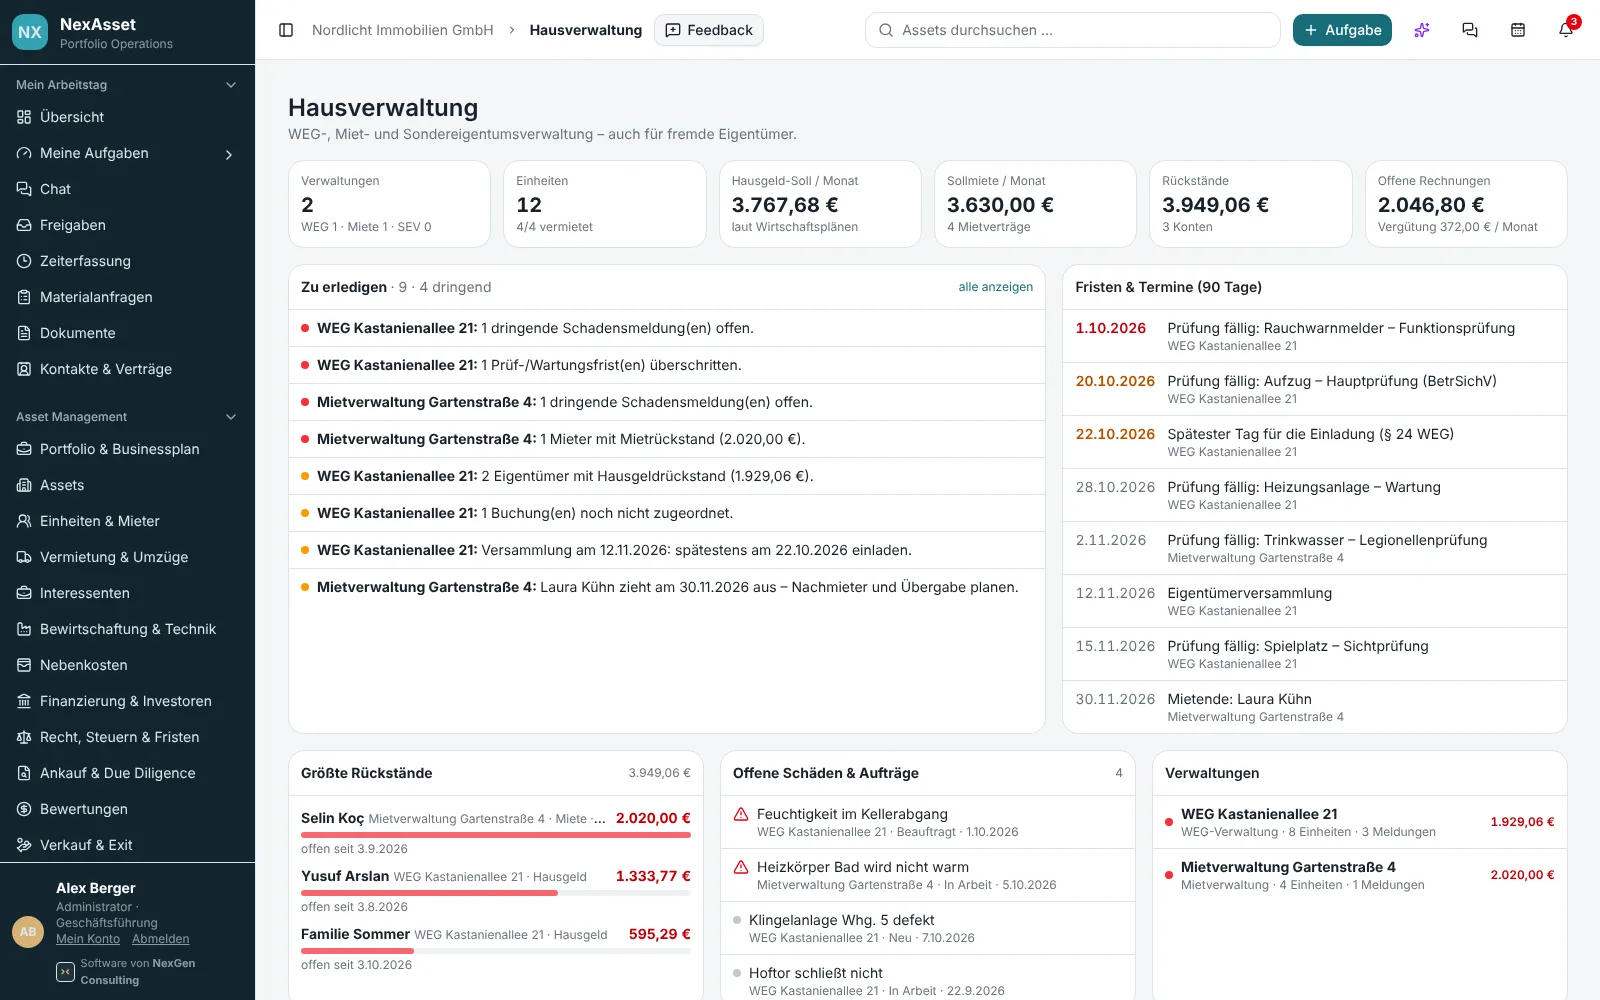
Task: Open notifications bell with badge
Action: (x=1566, y=30)
